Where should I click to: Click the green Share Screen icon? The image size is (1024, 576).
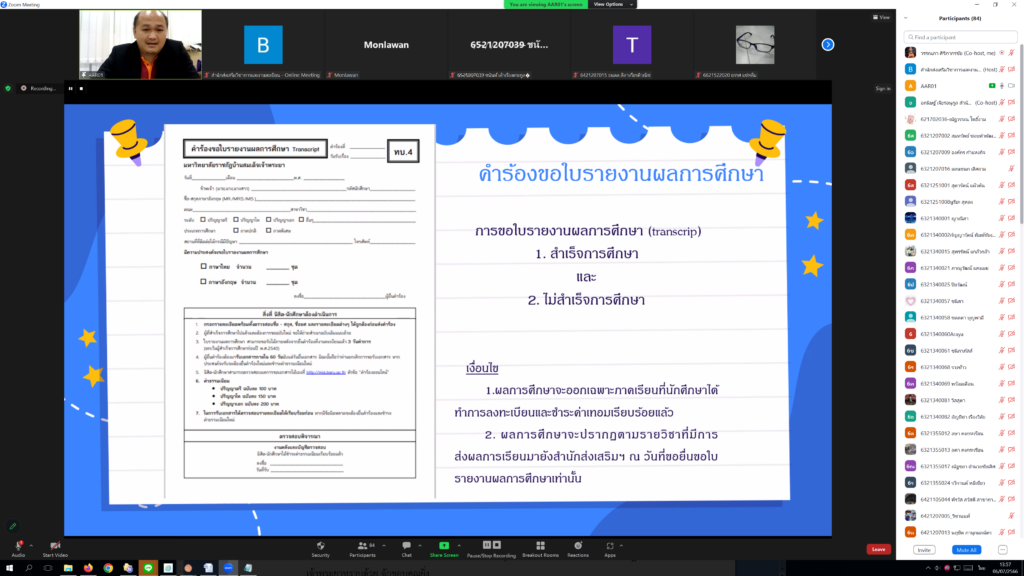pos(444,546)
